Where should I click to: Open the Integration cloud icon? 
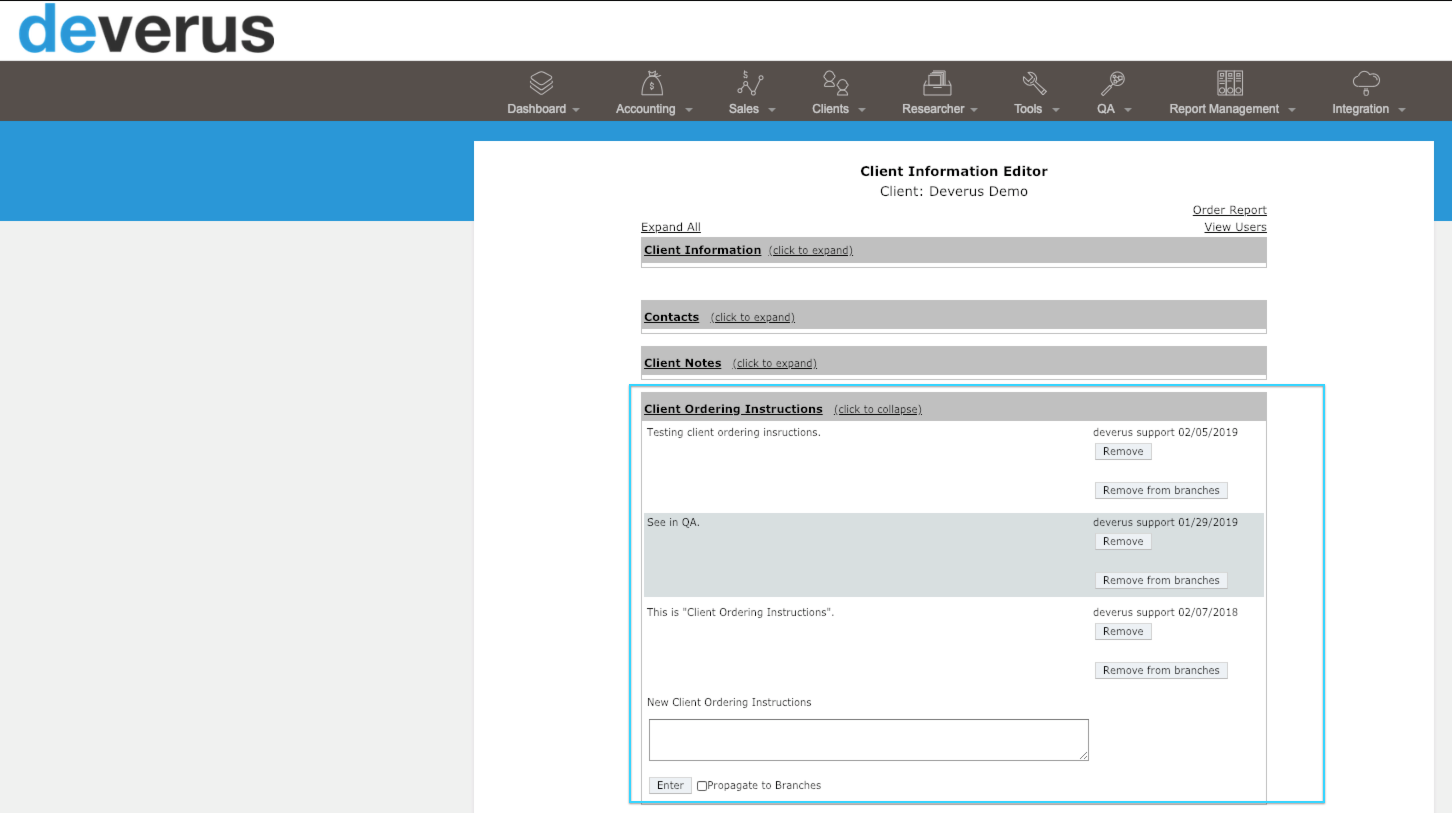point(1366,83)
